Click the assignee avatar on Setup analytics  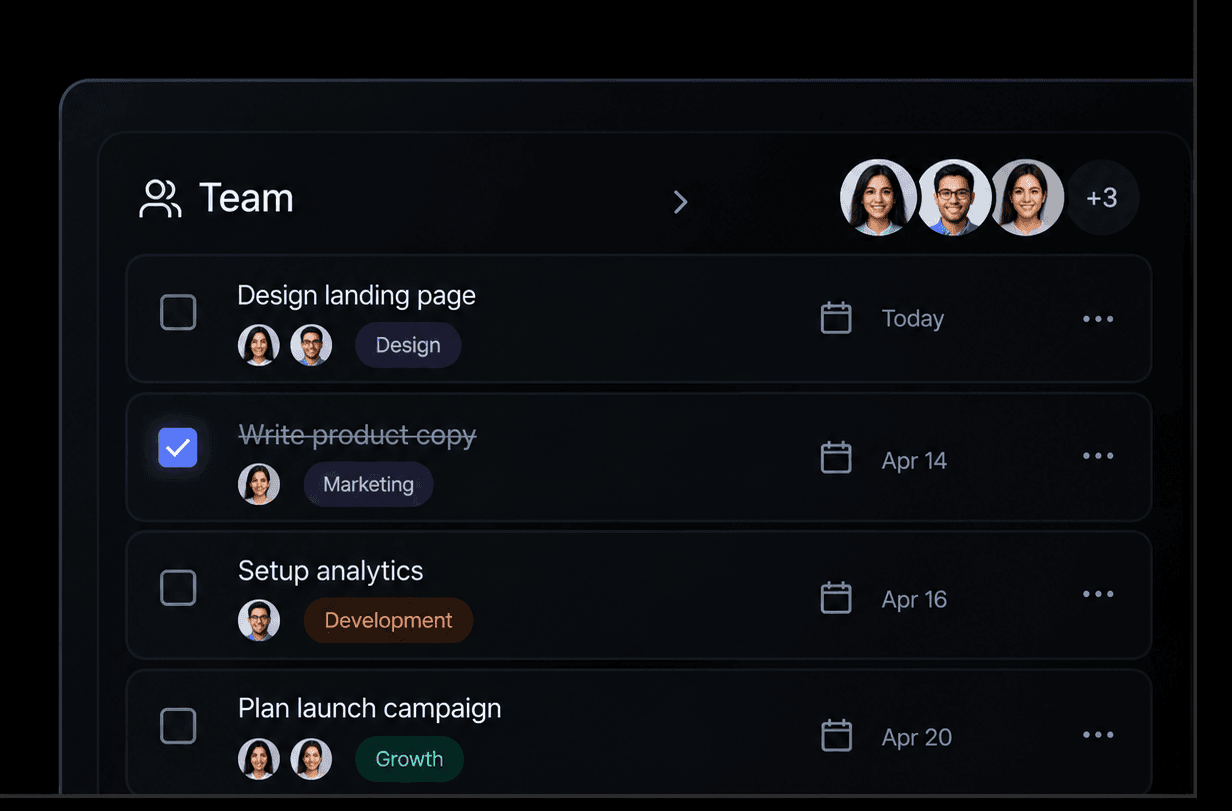[259, 620]
